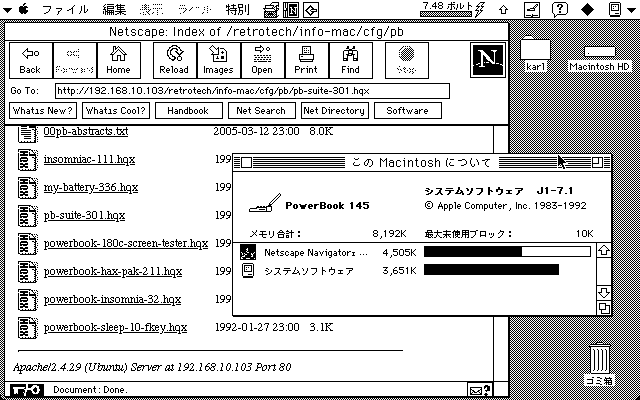Click the file icon beside 00pb-abstracts.txt
This screenshot has width=640, height=400.
27,133
